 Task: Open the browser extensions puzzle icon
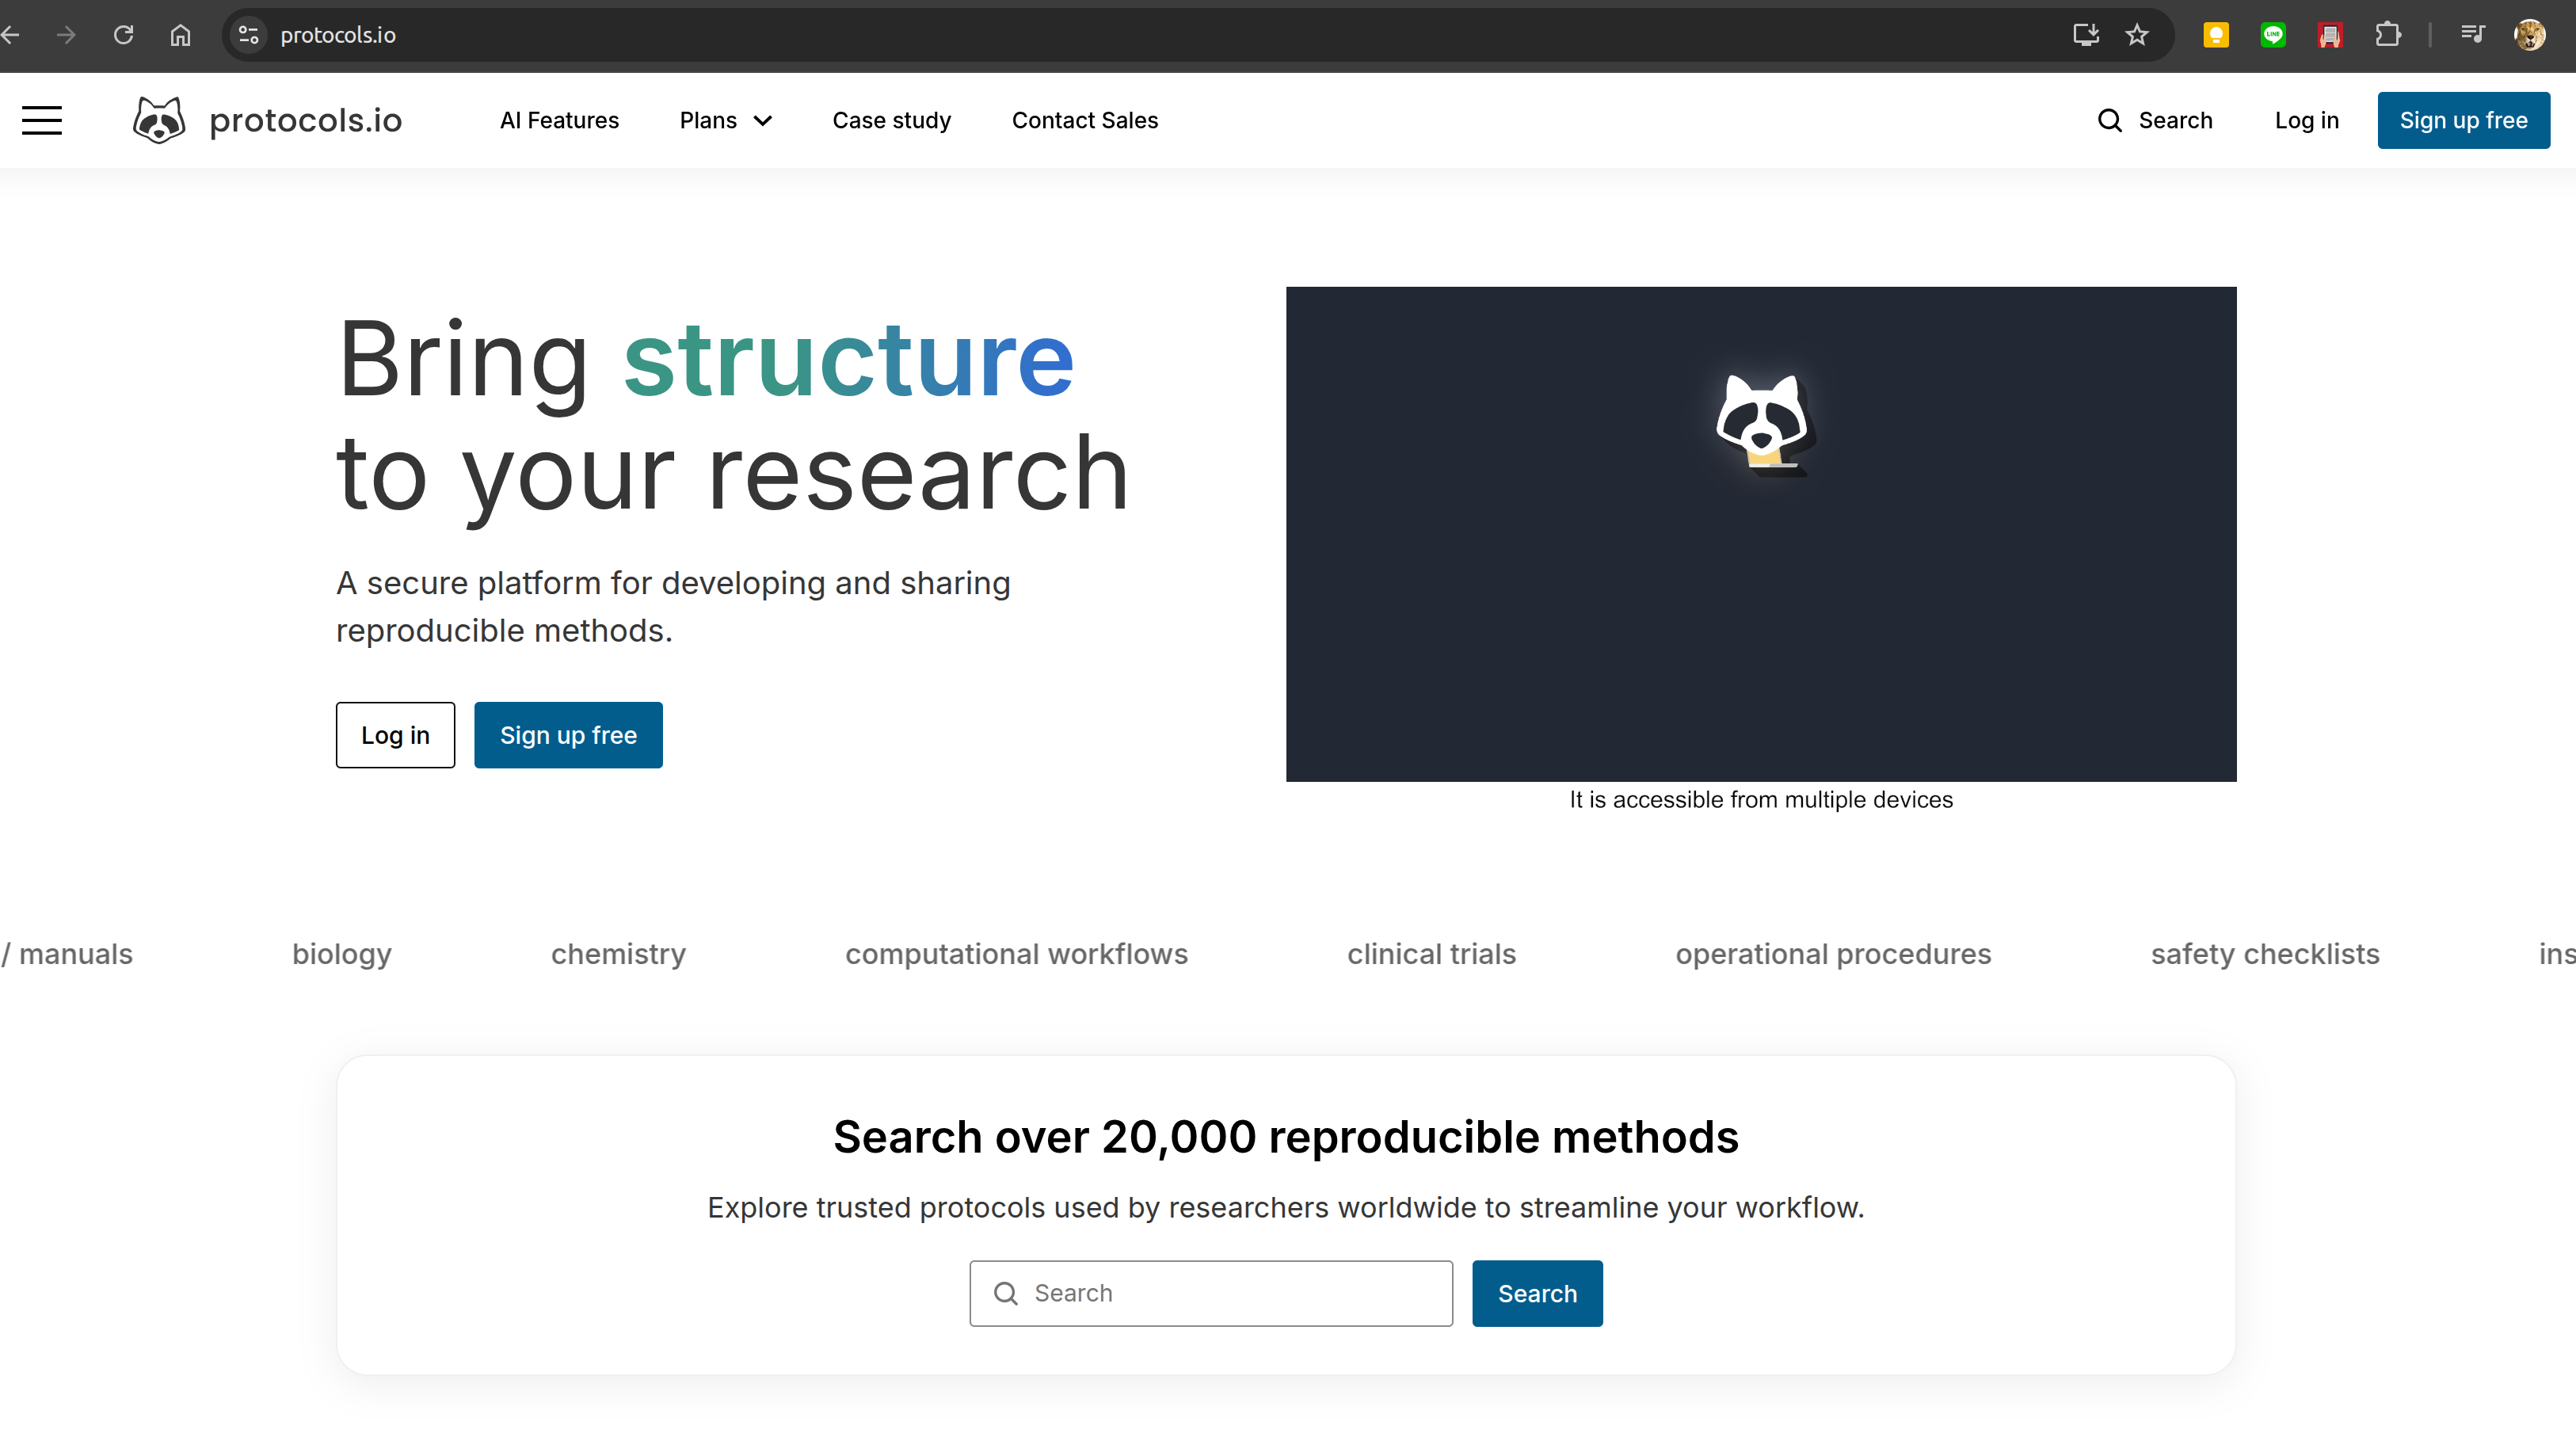point(2387,35)
